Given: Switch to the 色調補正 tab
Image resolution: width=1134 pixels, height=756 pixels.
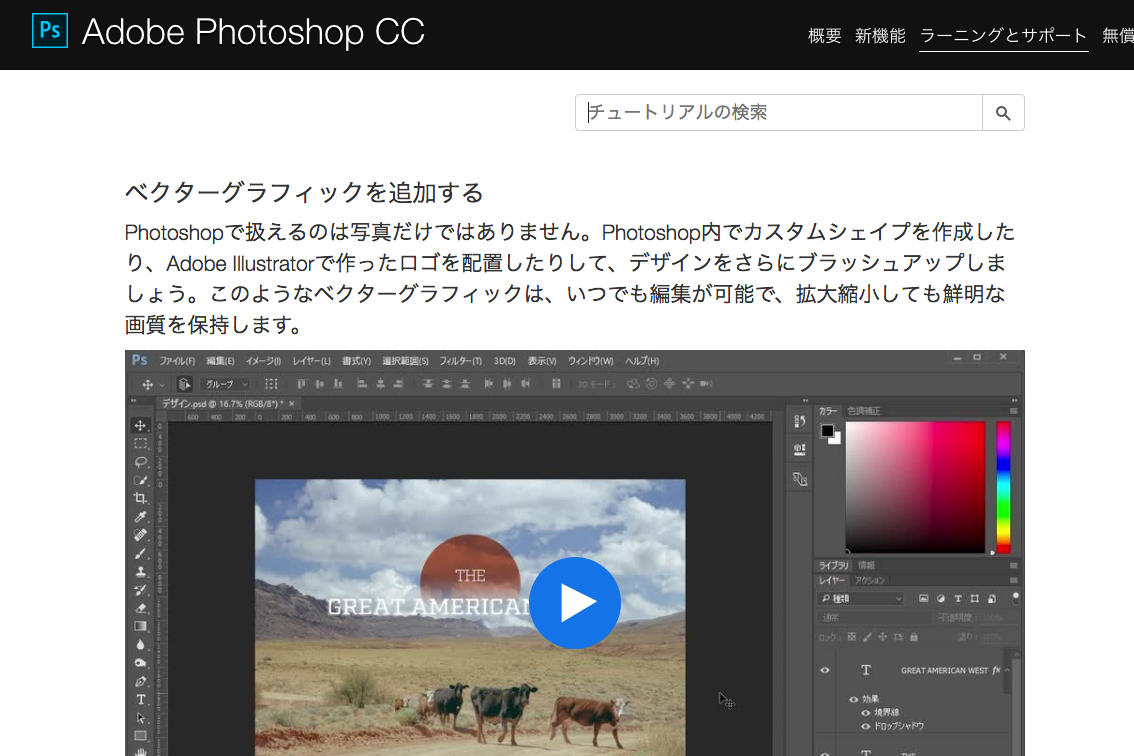Looking at the screenshot, I should click(864, 411).
